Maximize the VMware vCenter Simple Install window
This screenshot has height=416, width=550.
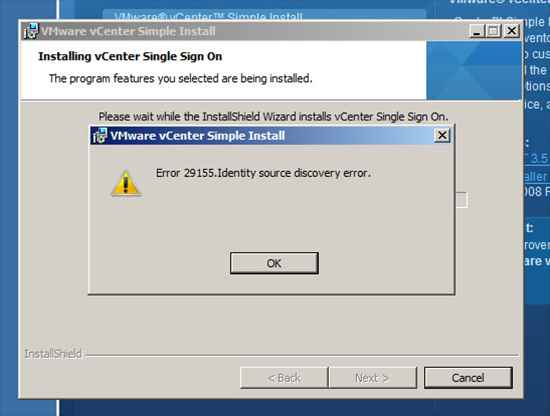coord(493,31)
